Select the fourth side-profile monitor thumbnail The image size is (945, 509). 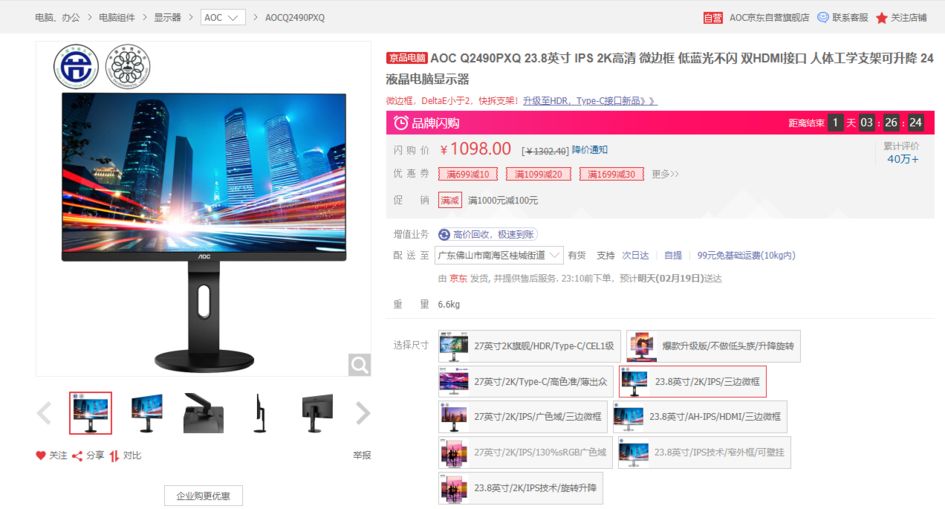260,413
